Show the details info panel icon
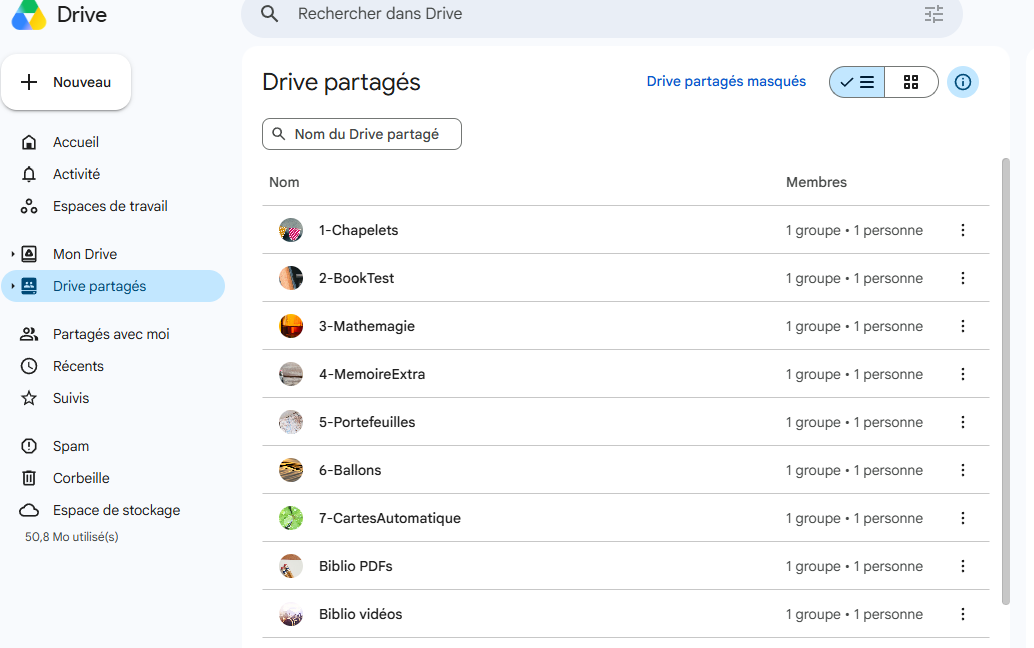 [x=962, y=82]
